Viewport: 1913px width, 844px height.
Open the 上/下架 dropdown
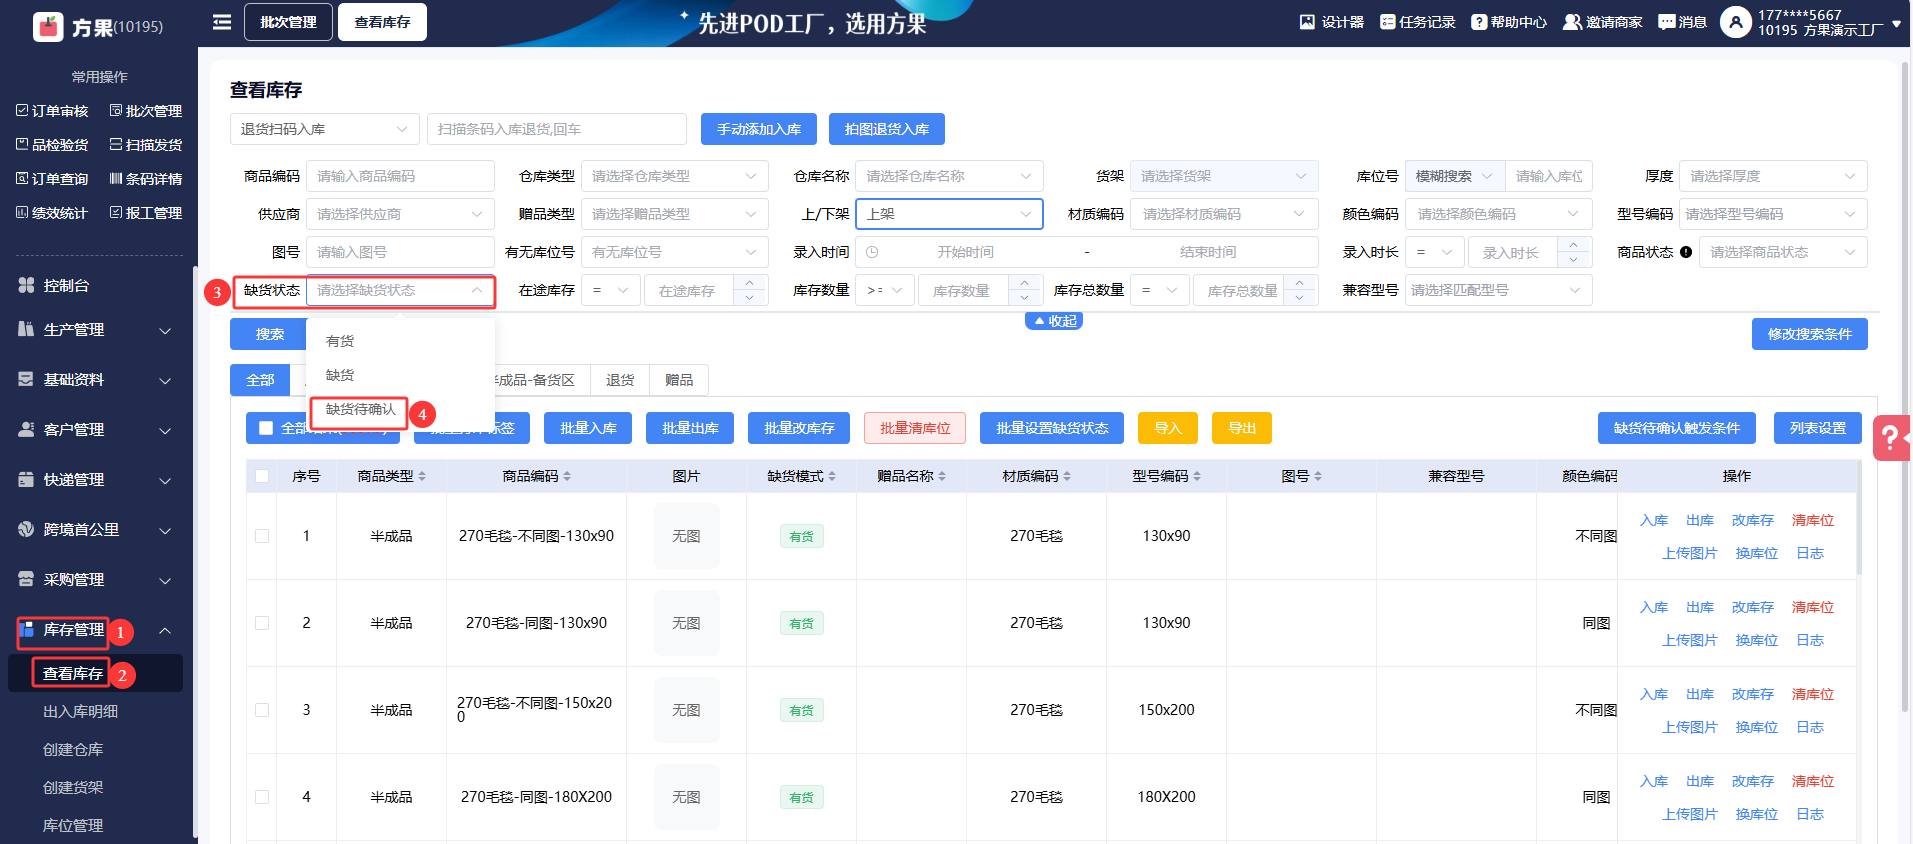click(950, 214)
